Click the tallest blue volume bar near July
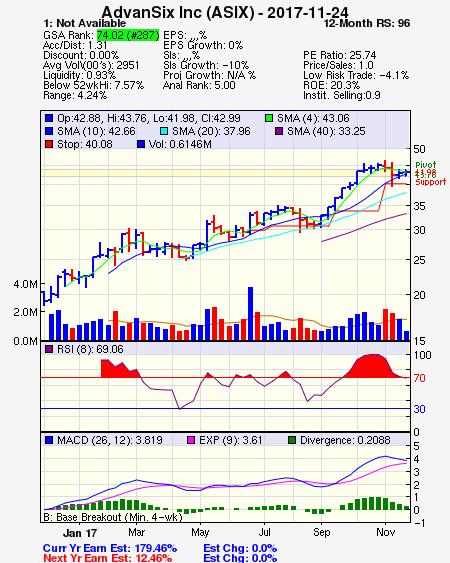Viewport: 450px width, 563px height. (x=250, y=313)
